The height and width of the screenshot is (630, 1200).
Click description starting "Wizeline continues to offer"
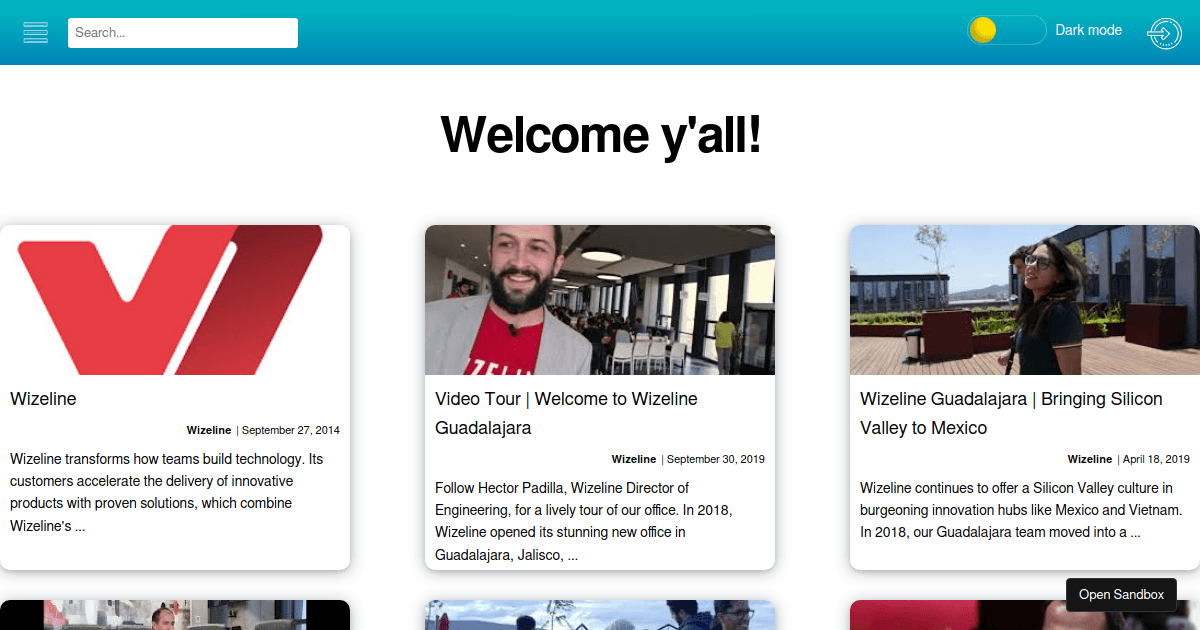[1021, 510]
